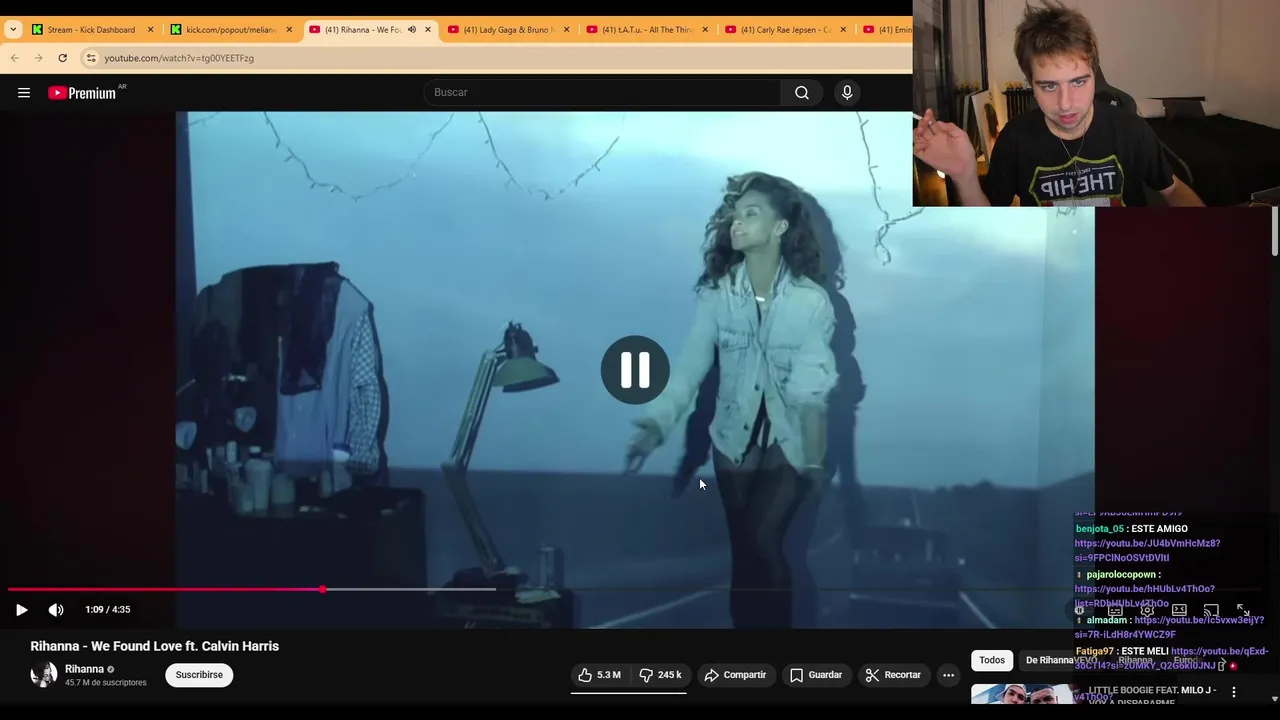The image size is (1280, 720).
Task: Enter fullscreen mode on the video
Action: (x=1243, y=610)
